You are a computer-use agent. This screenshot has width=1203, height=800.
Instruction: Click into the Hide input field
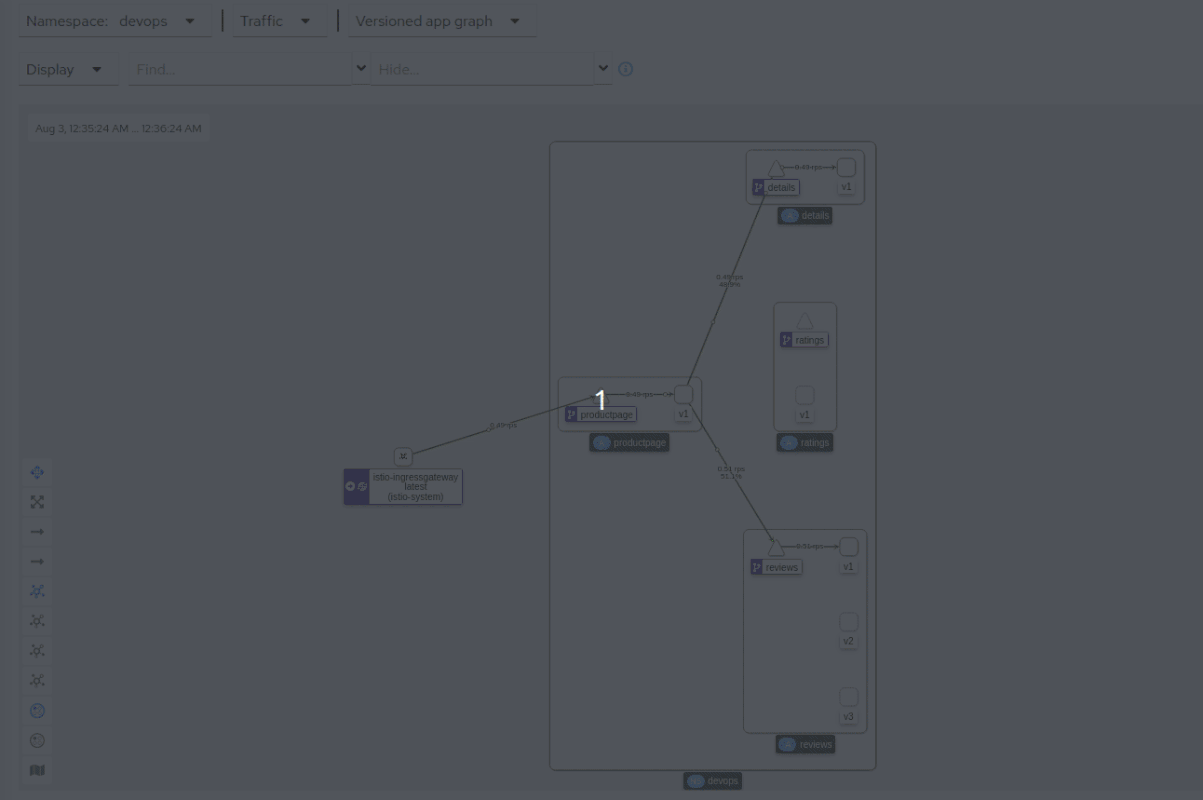484,69
